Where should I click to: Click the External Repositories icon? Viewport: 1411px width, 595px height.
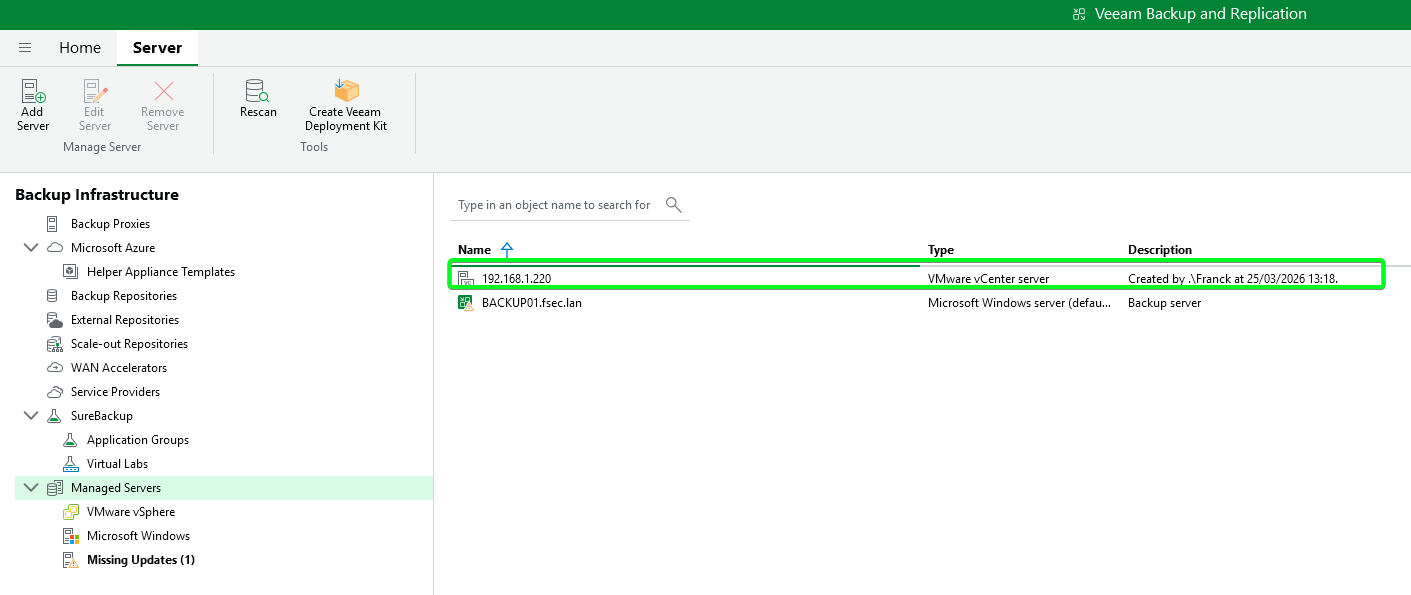pyautogui.click(x=54, y=320)
